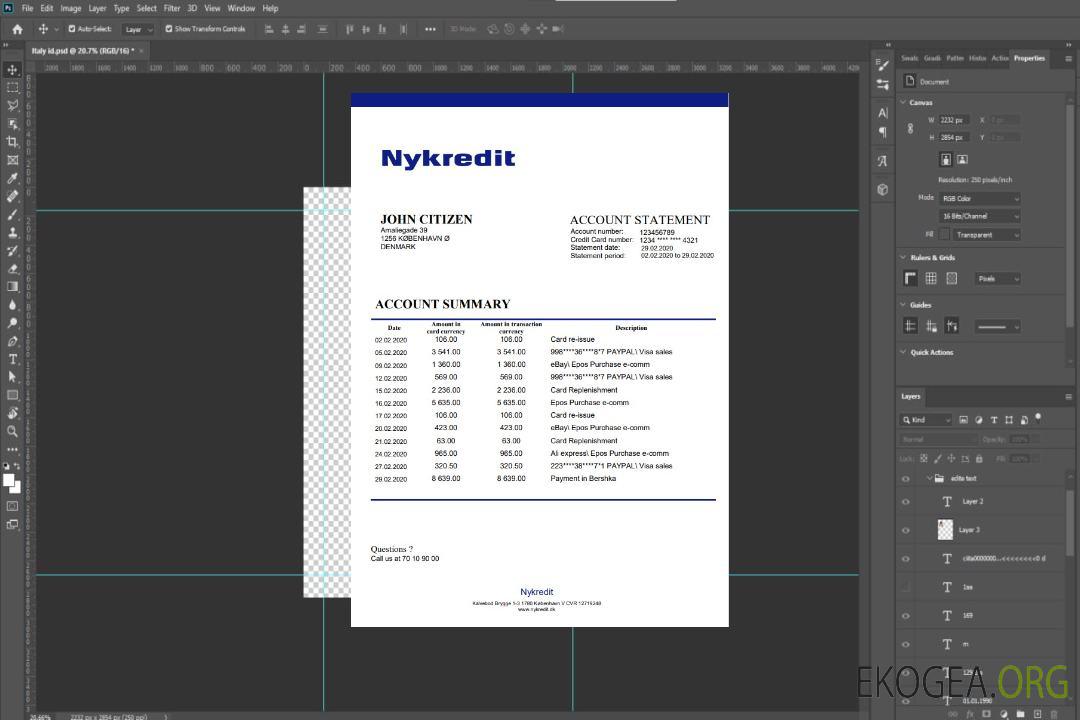Toggle Show Transform Controls checkbox
The height and width of the screenshot is (720, 1080).
point(168,29)
